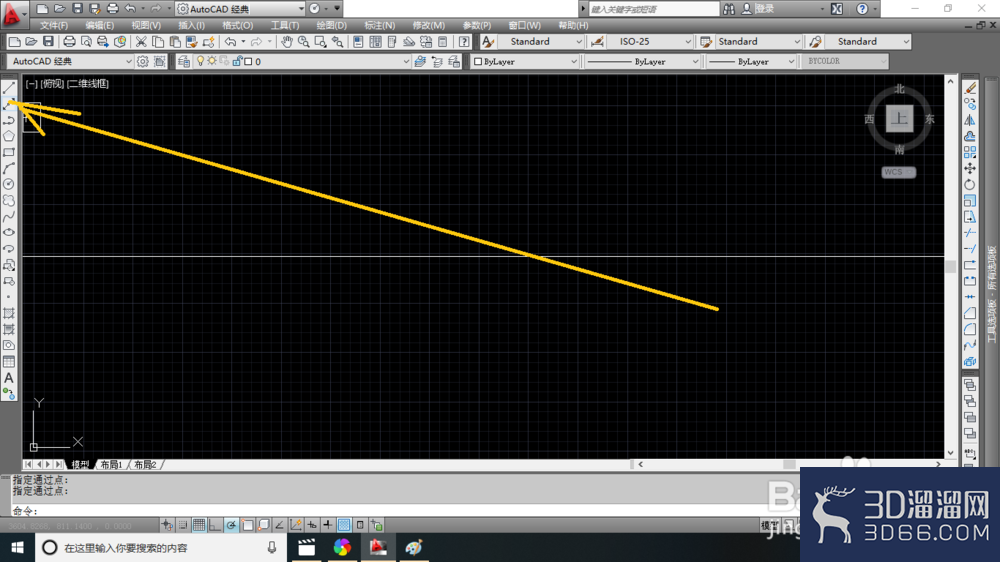Click the 北 direction on ViewCube compass
The height and width of the screenshot is (562, 1000).
click(x=899, y=89)
